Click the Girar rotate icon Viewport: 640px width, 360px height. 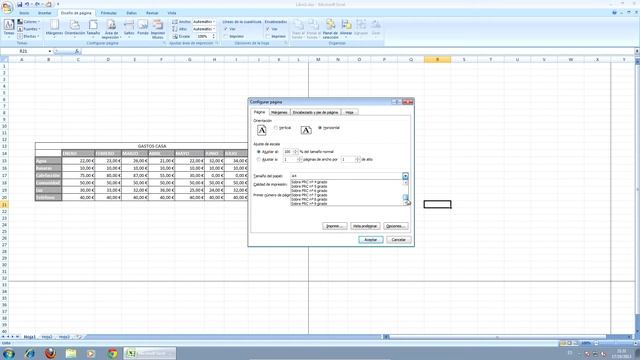click(x=376, y=29)
